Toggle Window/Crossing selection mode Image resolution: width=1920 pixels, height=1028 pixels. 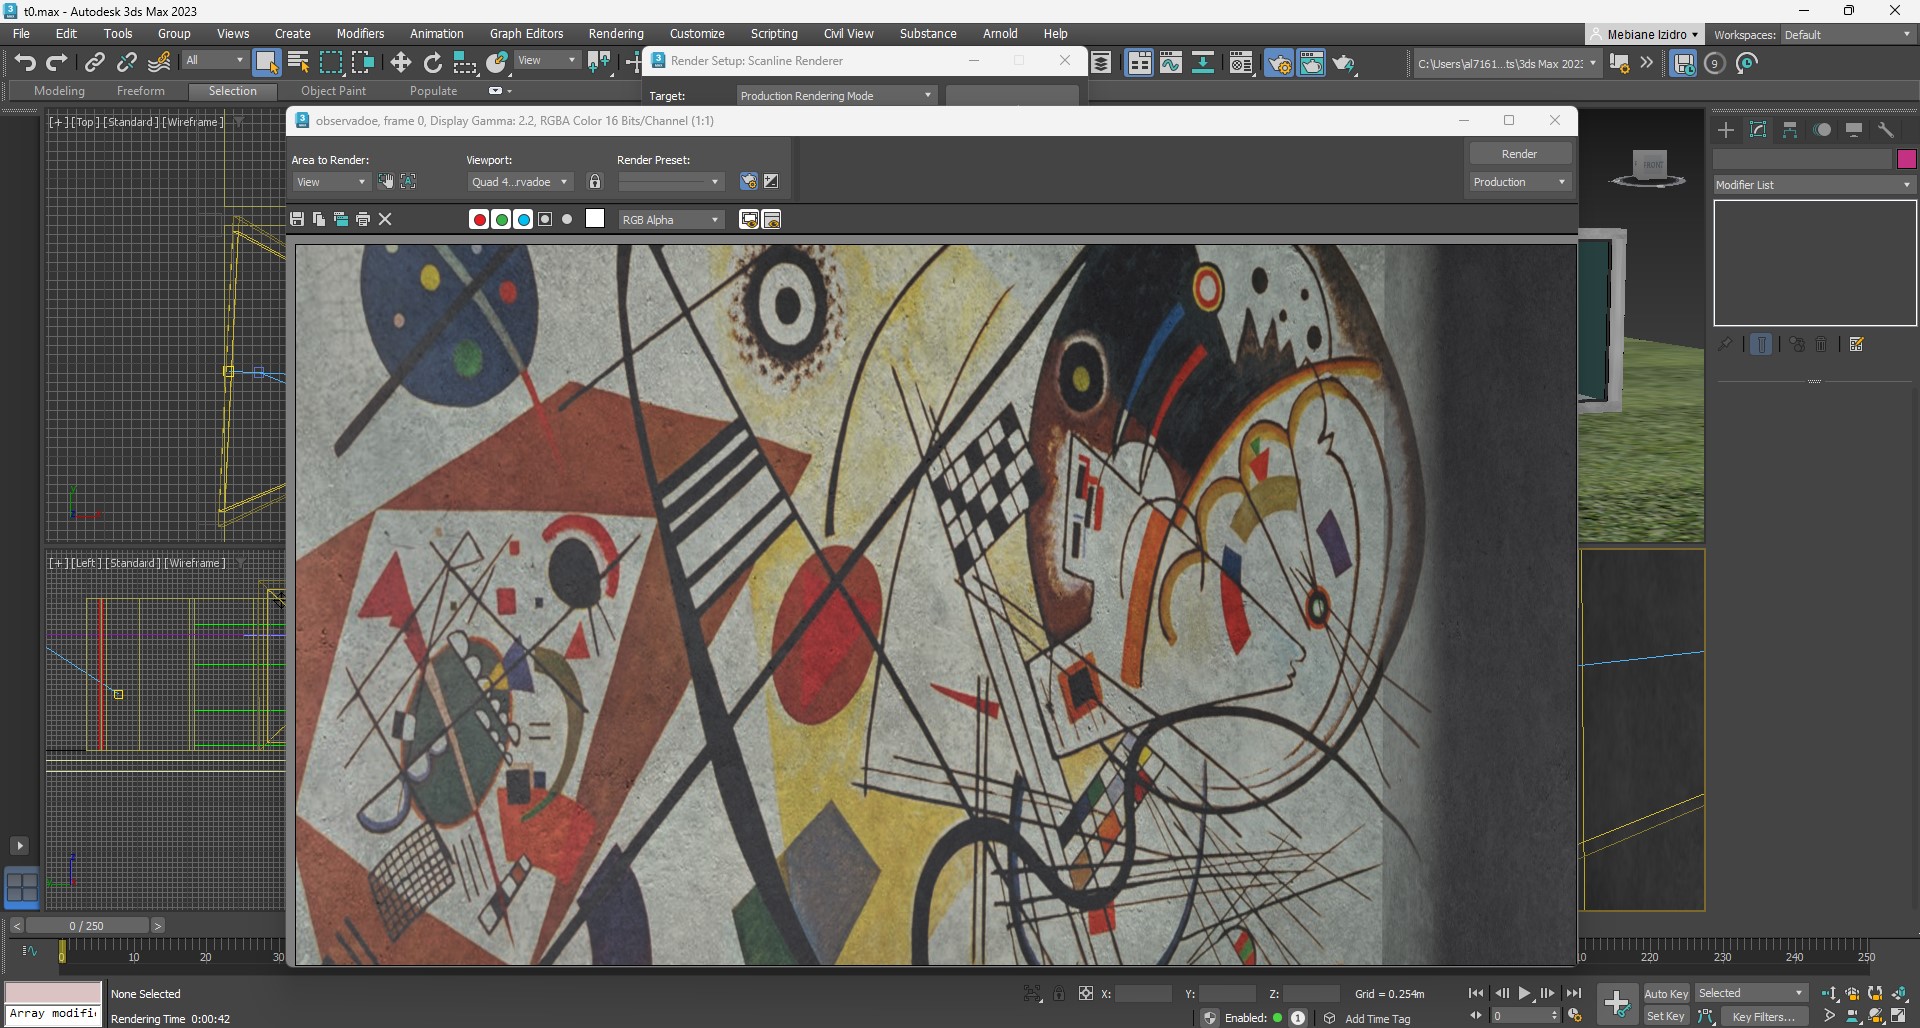point(362,63)
